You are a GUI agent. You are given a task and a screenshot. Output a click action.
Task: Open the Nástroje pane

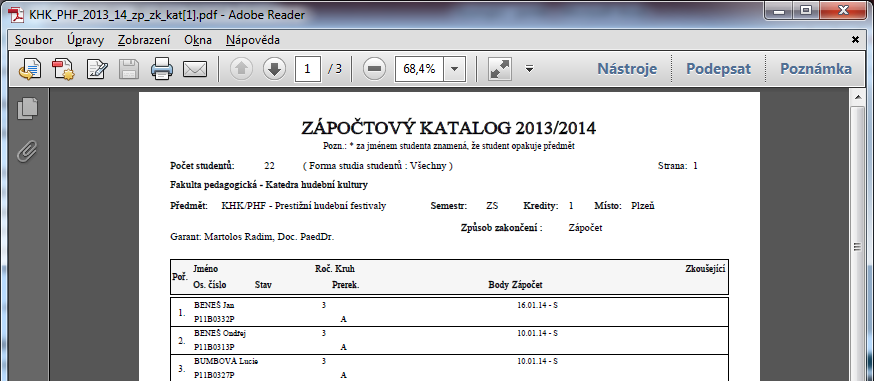[x=627, y=69]
